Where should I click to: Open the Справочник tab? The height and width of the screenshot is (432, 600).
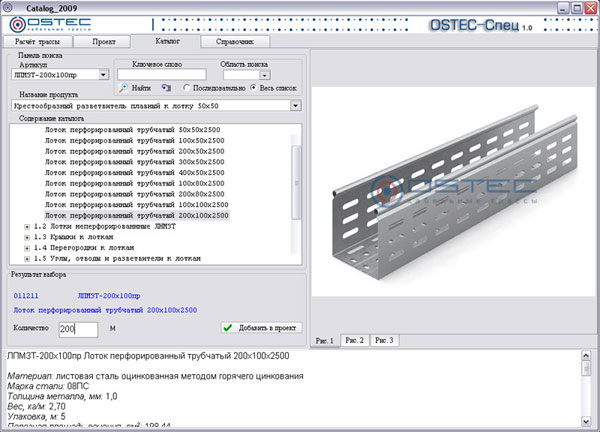(236, 42)
